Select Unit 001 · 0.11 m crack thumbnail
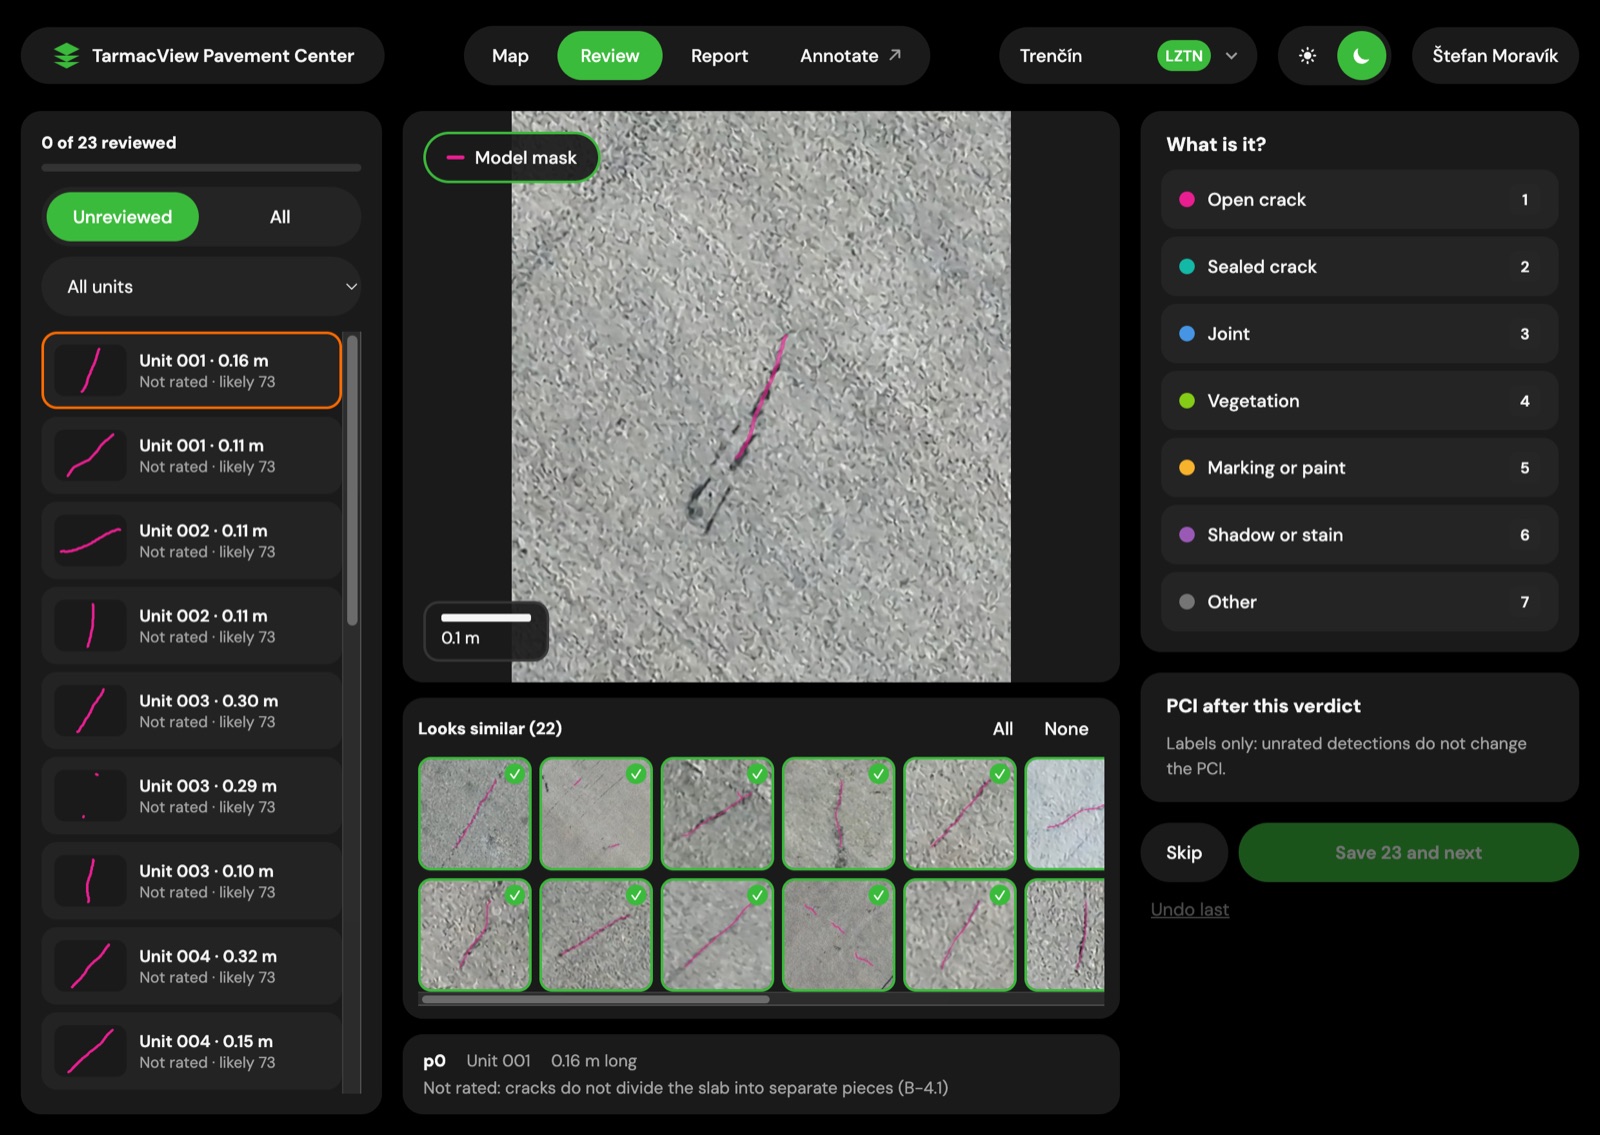Screen dimensions: 1600x1135 point(90,455)
